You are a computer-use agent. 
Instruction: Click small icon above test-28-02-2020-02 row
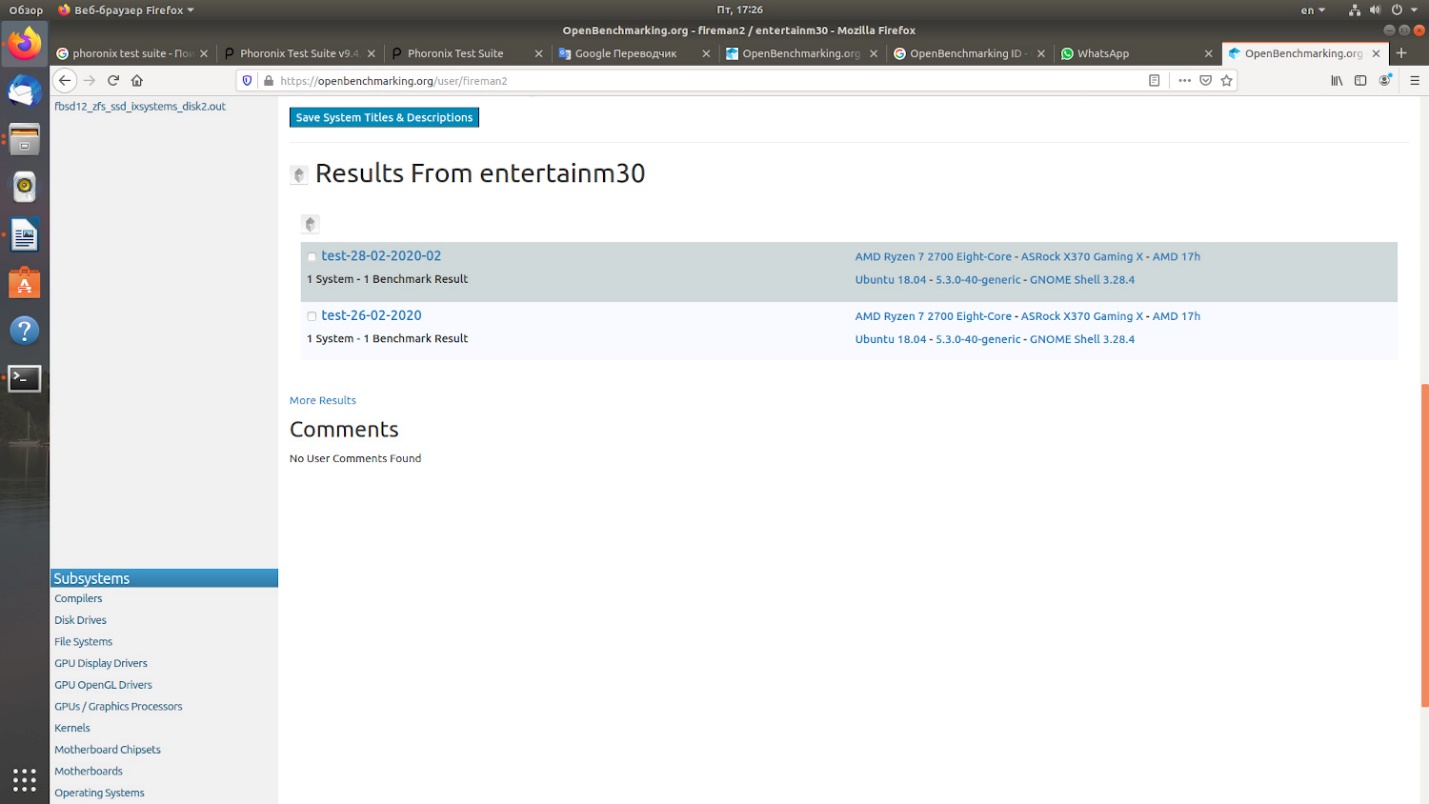[x=310, y=224]
